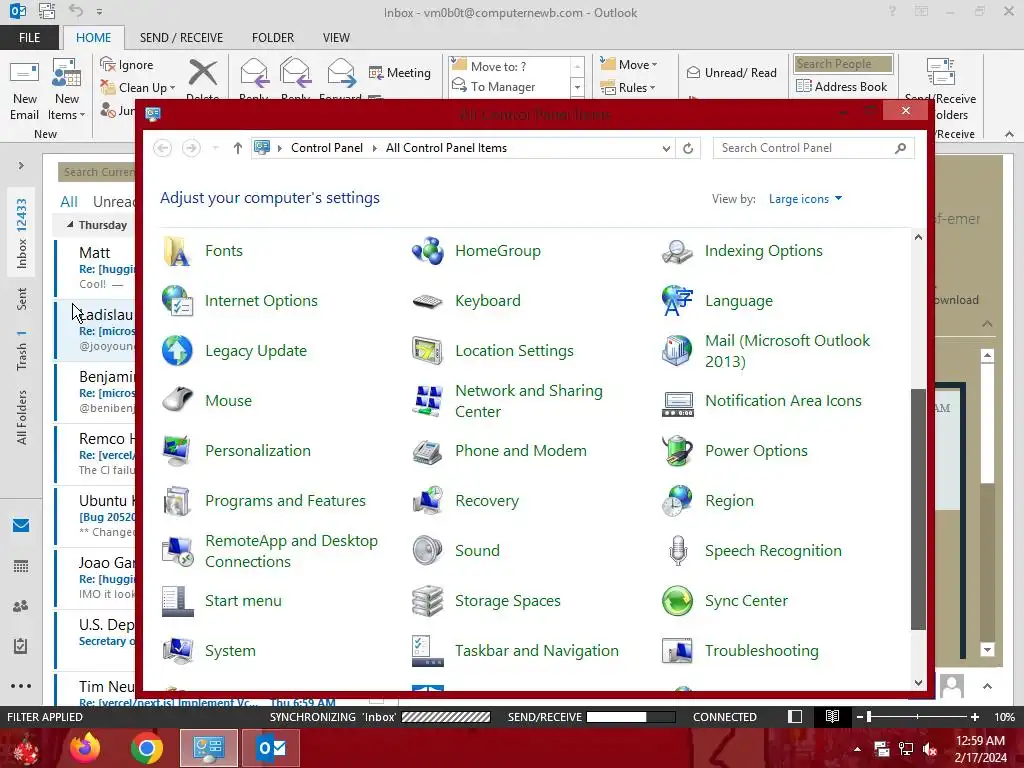1024x768 pixels.
Task: Refresh the Control Panel view
Action: point(688,148)
